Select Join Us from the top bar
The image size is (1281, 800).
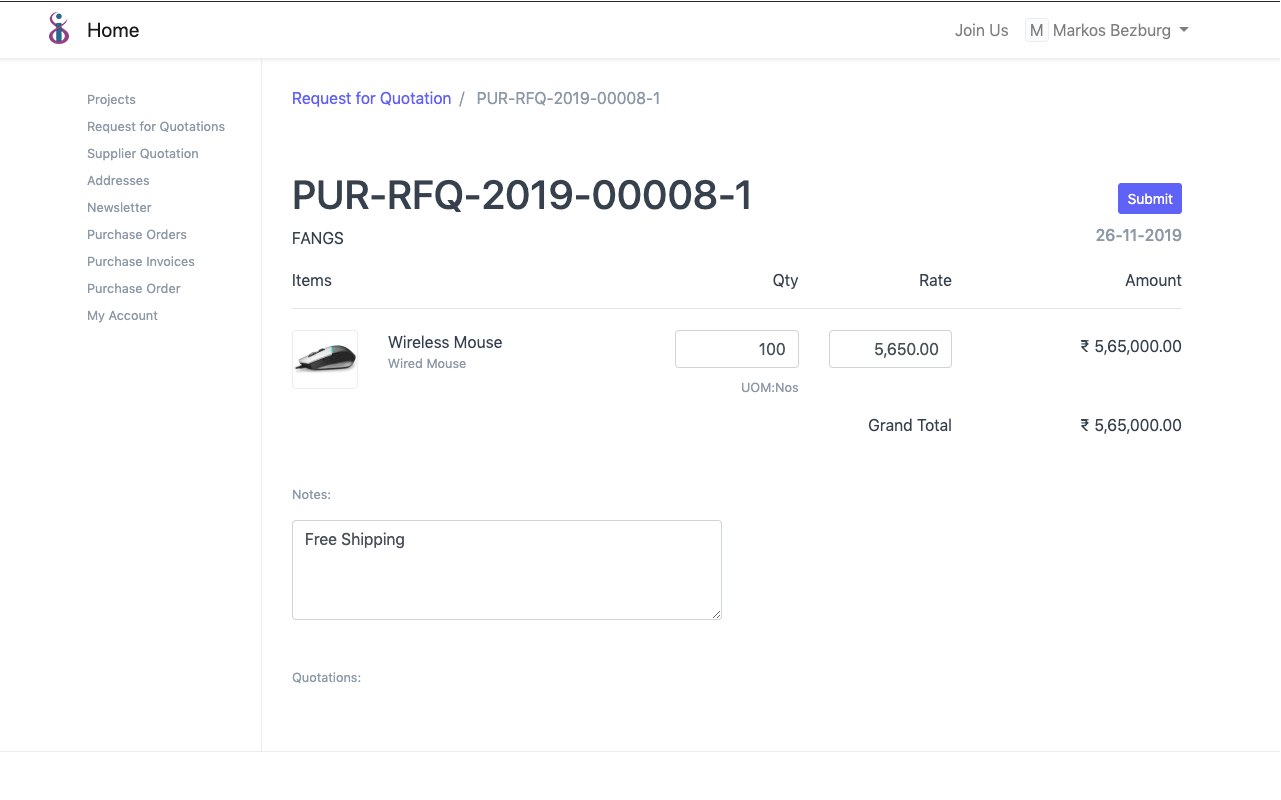(980, 30)
